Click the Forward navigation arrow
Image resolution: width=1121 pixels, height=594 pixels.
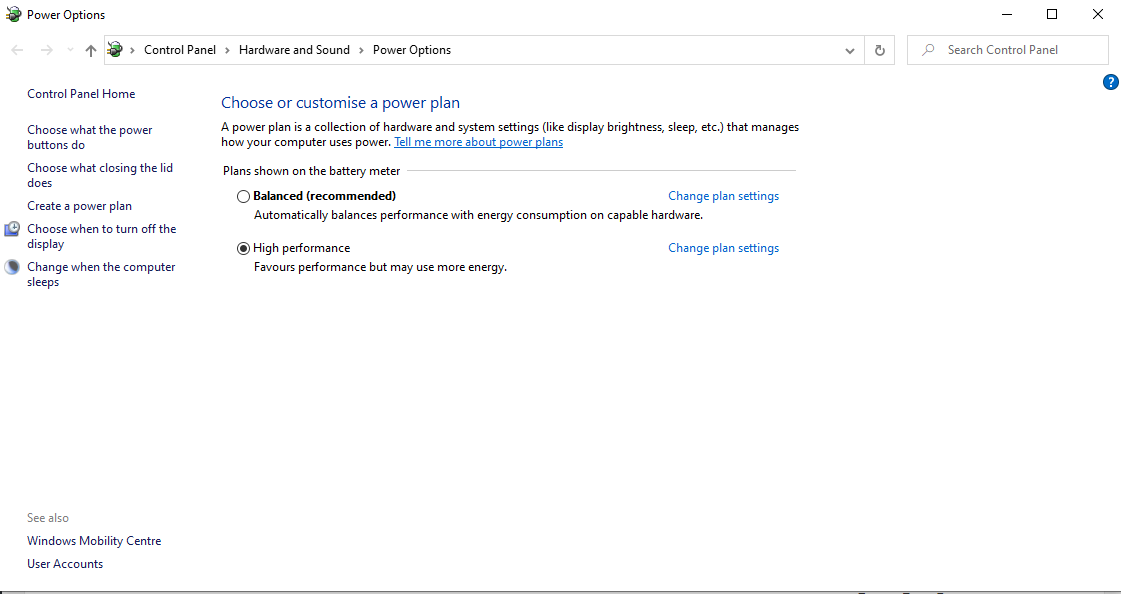coord(46,50)
